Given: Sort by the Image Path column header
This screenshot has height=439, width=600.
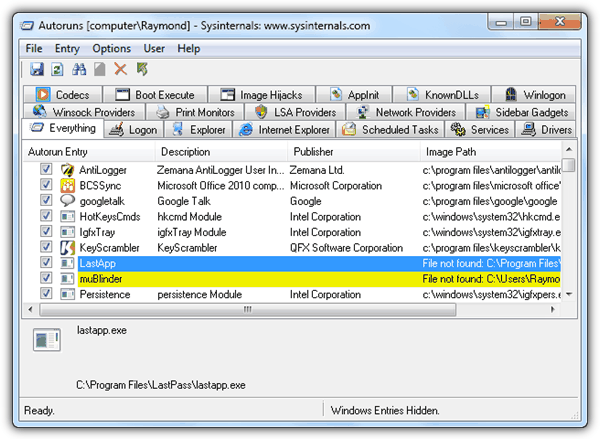Looking at the screenshot, I should tap(491, 152).
